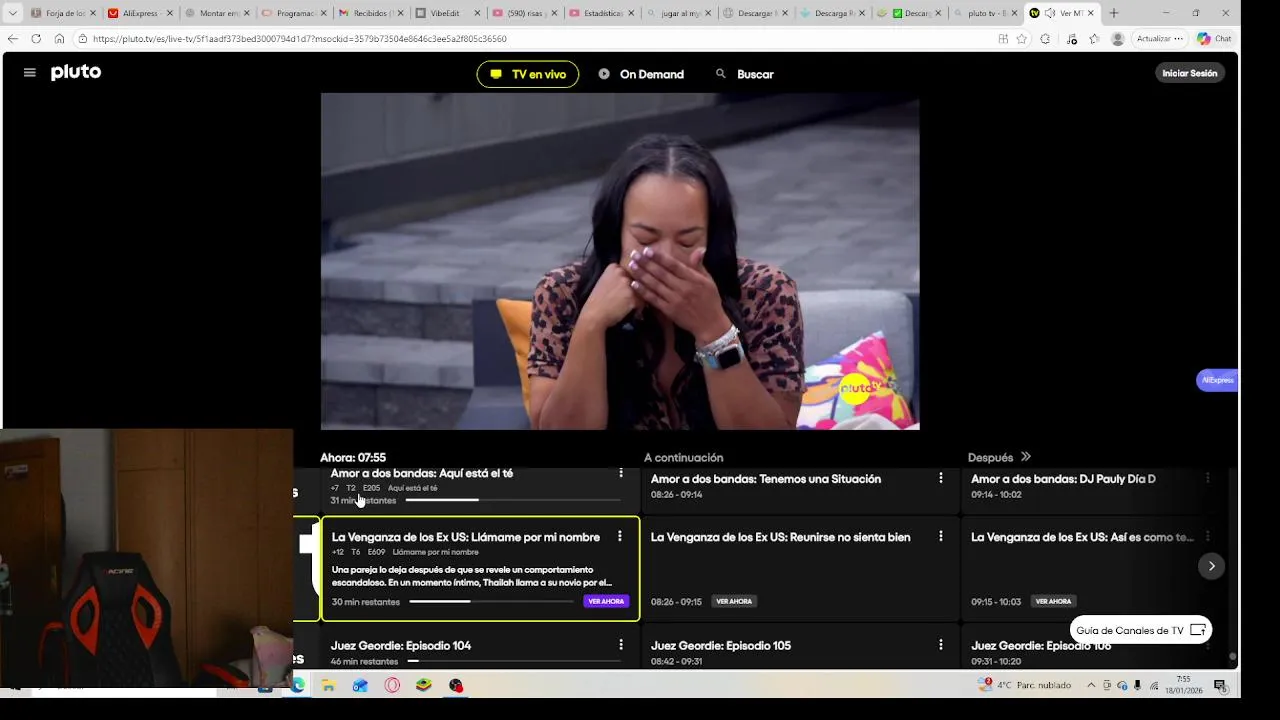Open Guía de Canales de TV

1141,630
